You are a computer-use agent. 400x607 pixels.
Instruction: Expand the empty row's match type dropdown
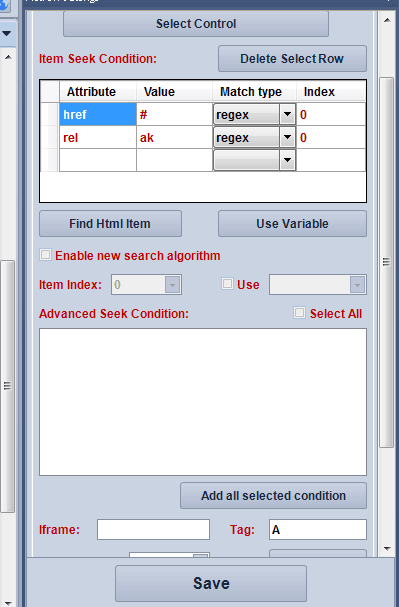click(x=287, y=160)
